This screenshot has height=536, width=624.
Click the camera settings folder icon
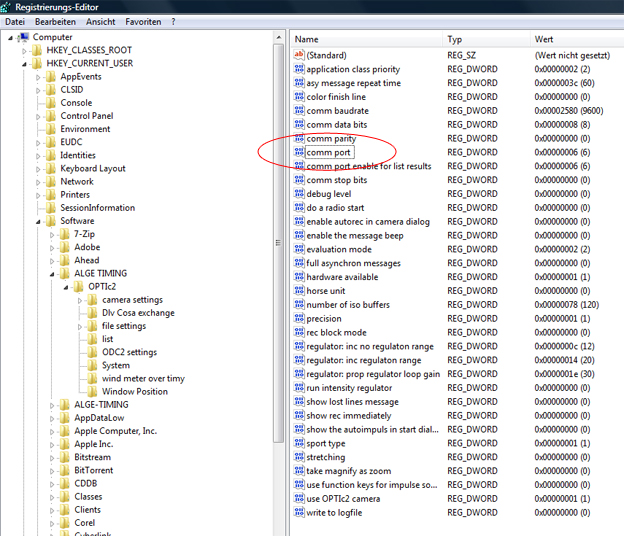tap(93, 300)
